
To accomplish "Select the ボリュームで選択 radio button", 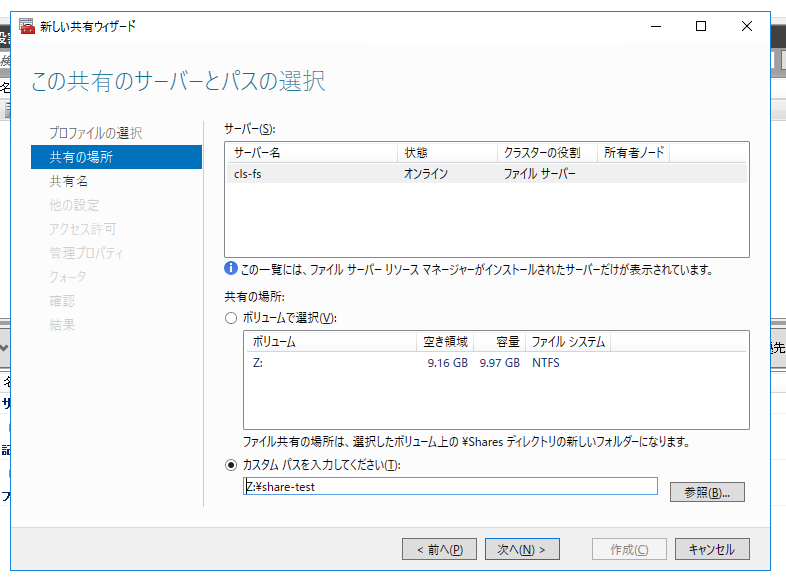I will [231, 318].
